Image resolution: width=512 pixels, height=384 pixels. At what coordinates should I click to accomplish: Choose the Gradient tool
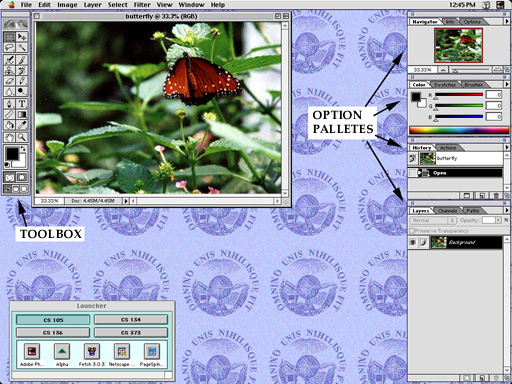(x=22, y=115)
